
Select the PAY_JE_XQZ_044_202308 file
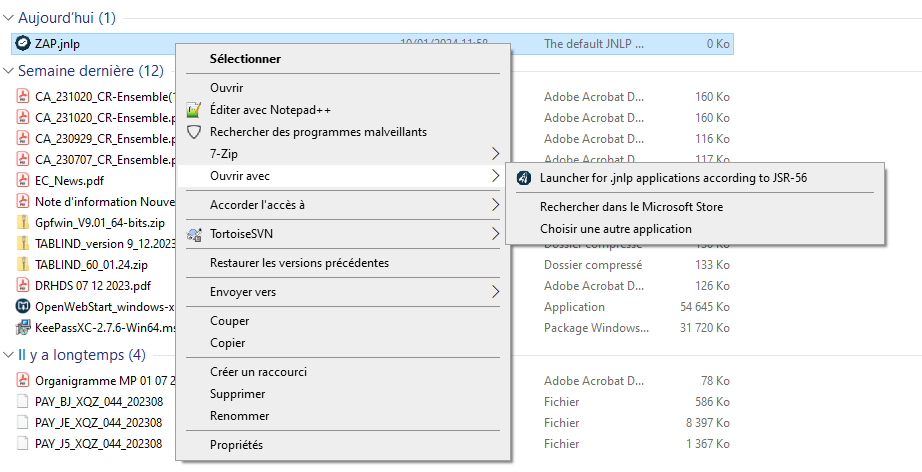tap(98, 423)
